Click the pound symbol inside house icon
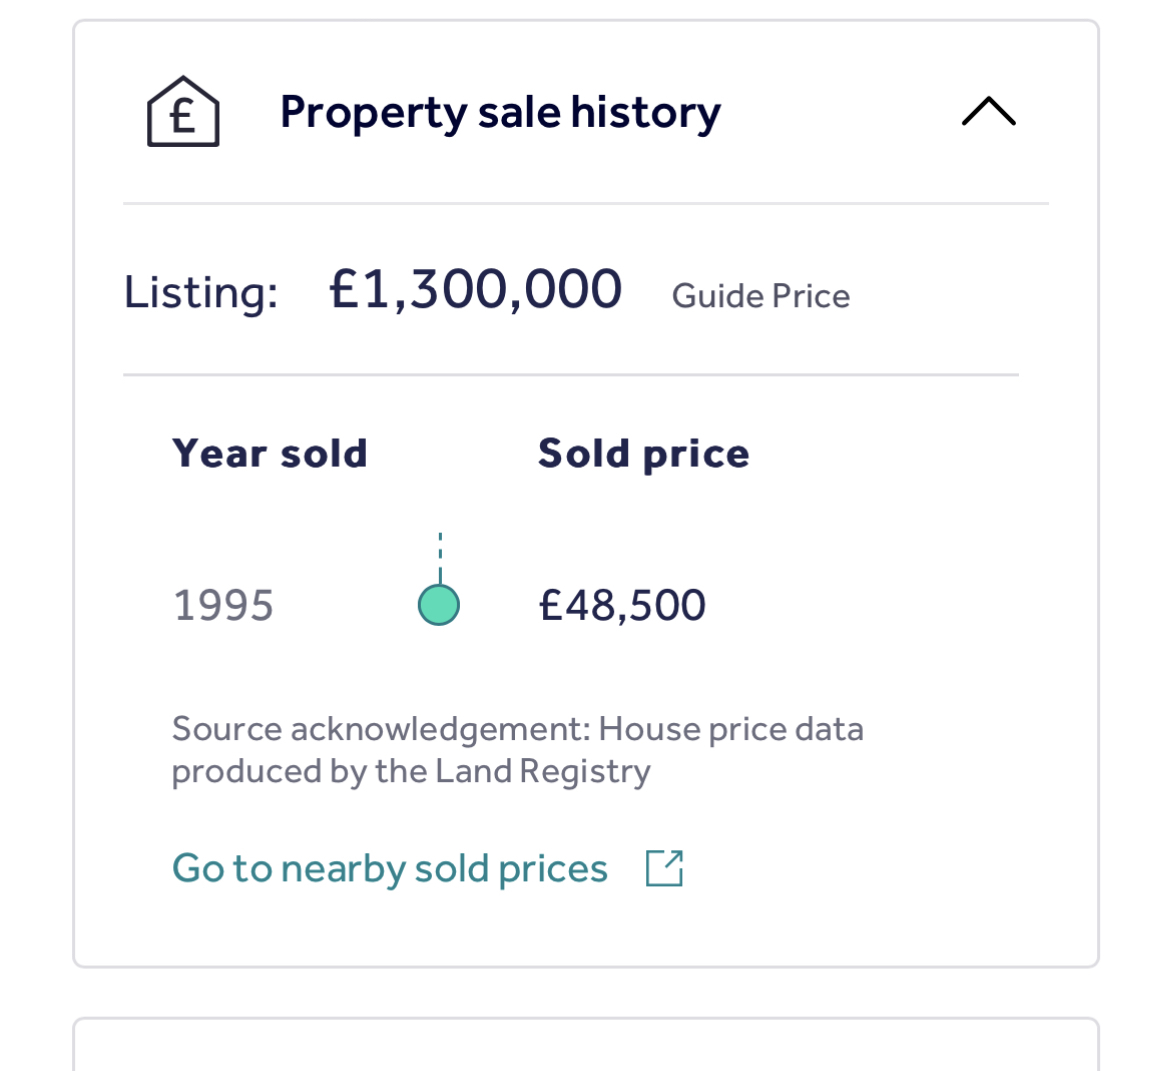Image resolution: width=1170 pixels, height=1071 pixels. click(183, 116)
